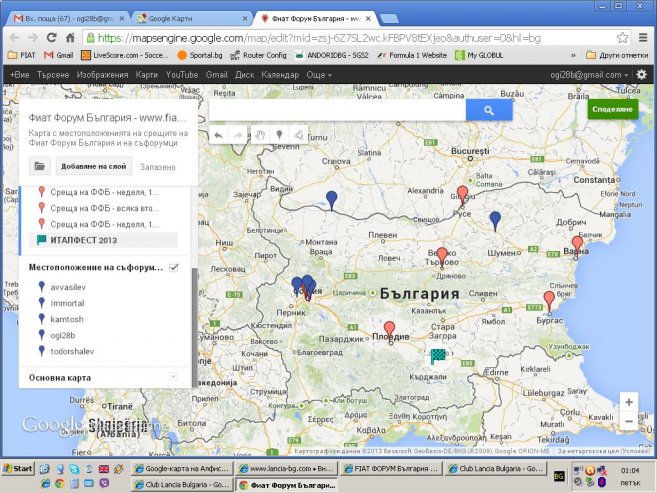Click the undo arrow in the map toolbar

218,135
